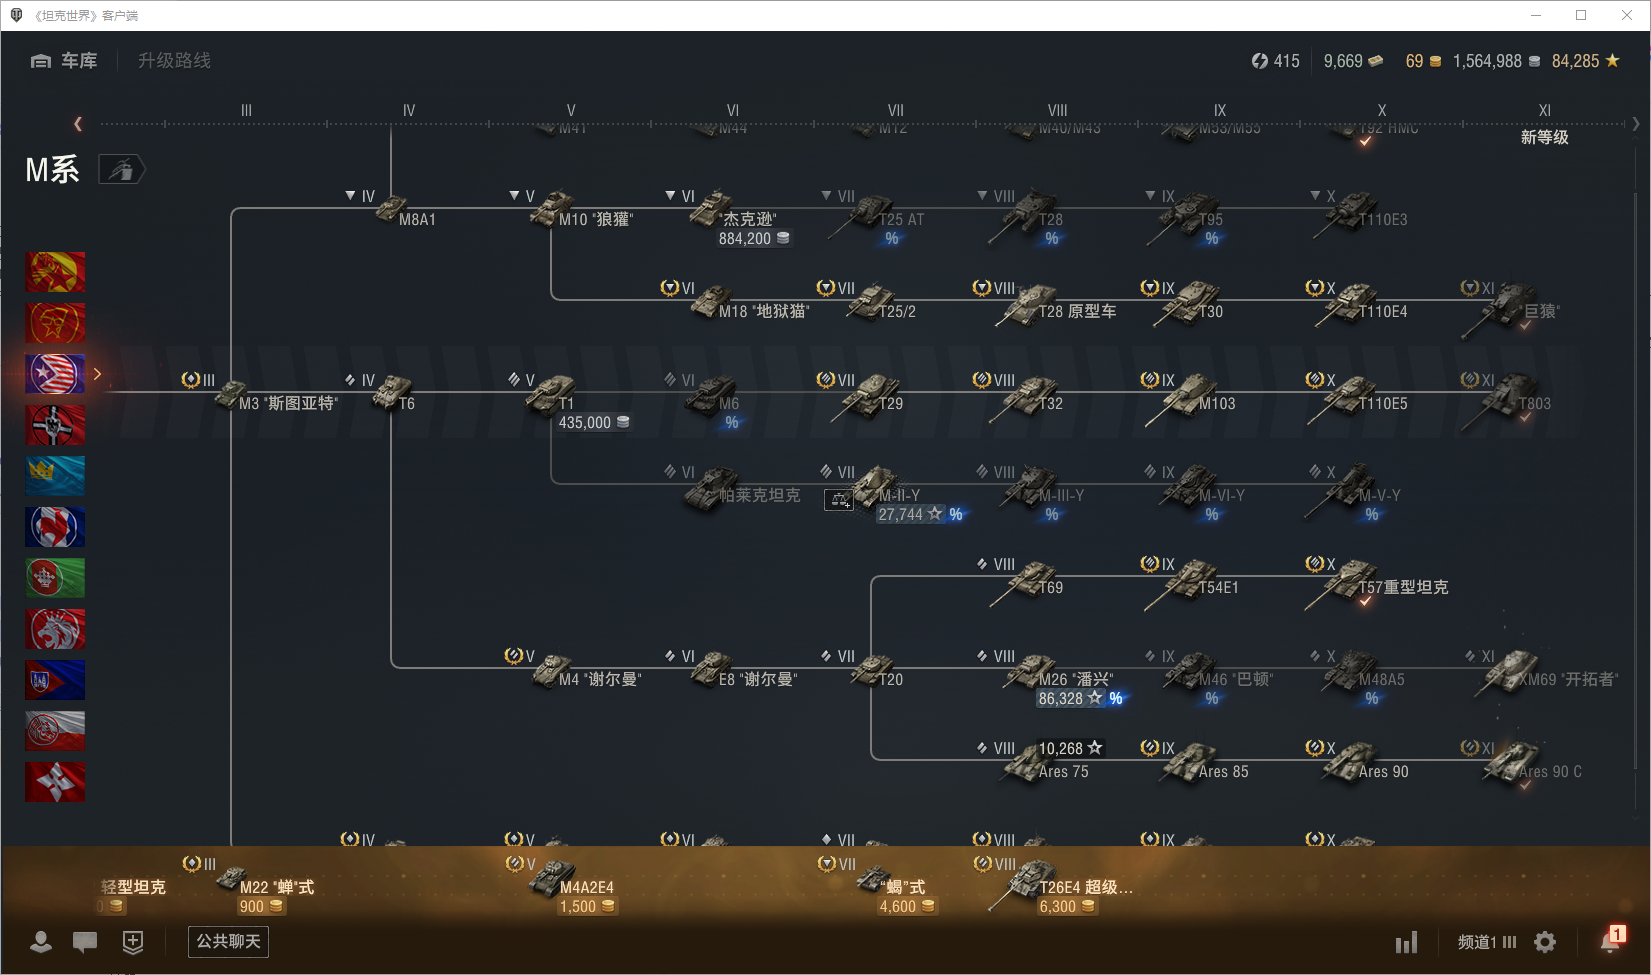The image size is (1651, 975).
Task: Open the bar chart icon at bottom right
Action: coord(1406,942)
